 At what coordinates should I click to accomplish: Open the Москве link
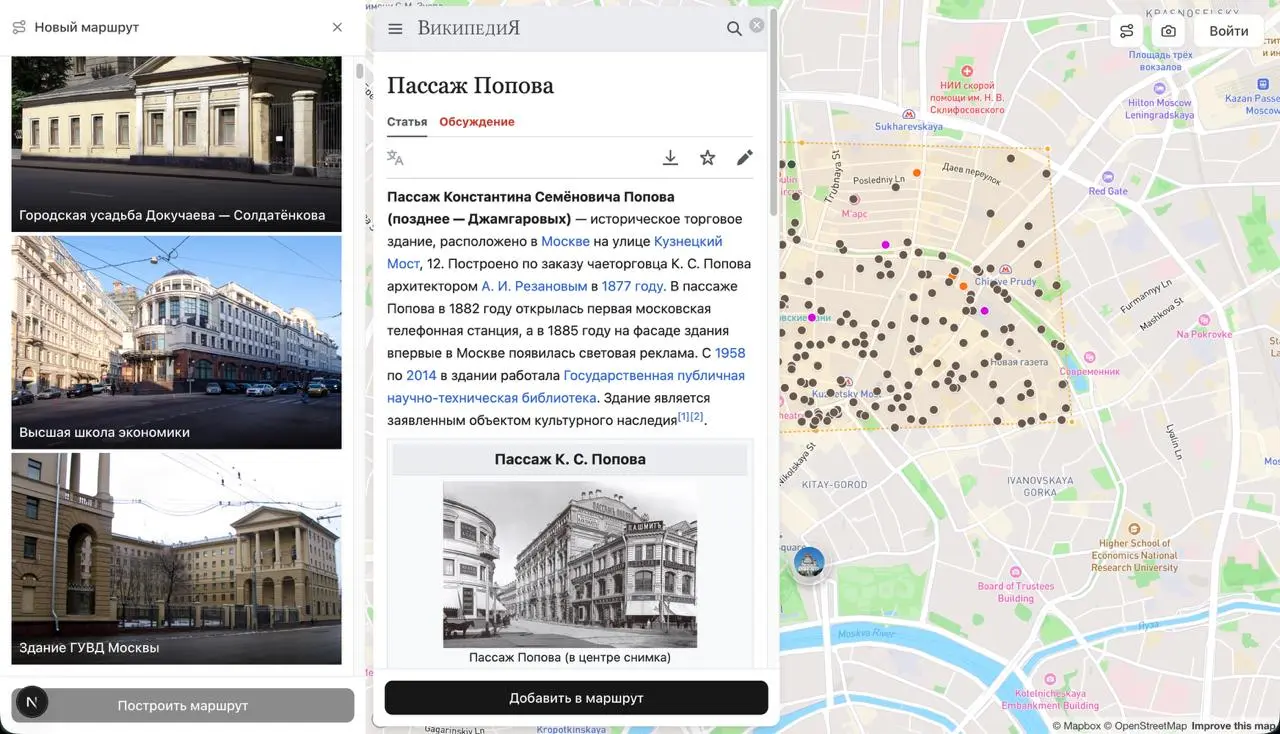pos(566,241)
